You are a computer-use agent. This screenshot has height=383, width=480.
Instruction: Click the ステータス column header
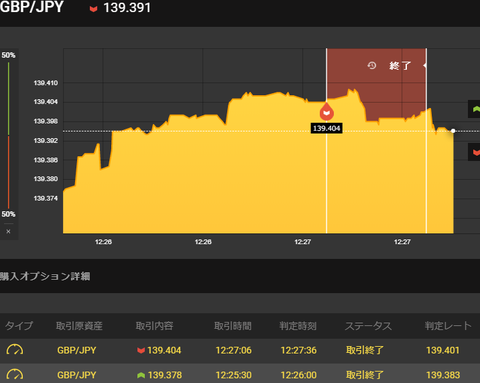coord(368,326)
